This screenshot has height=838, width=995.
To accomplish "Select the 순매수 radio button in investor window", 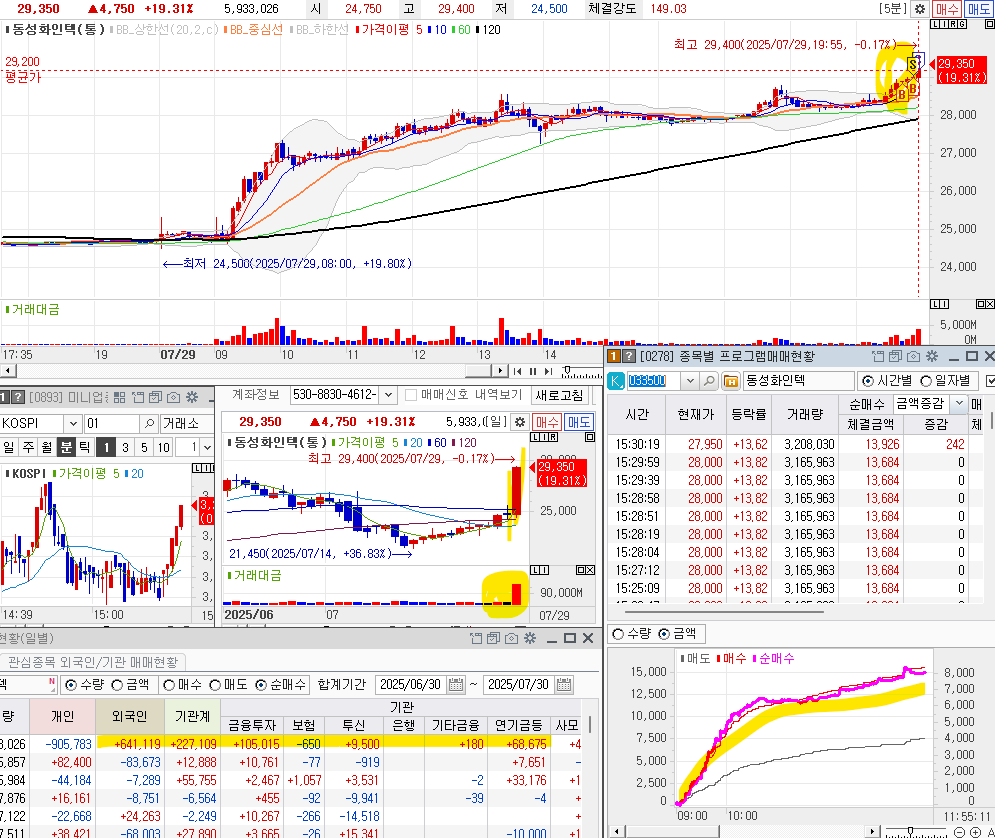I will pos(261,685).
